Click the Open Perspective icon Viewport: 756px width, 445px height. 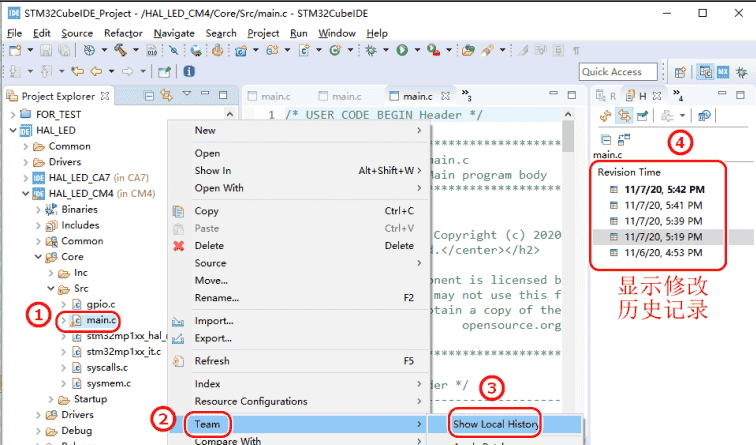coord(680,72)
